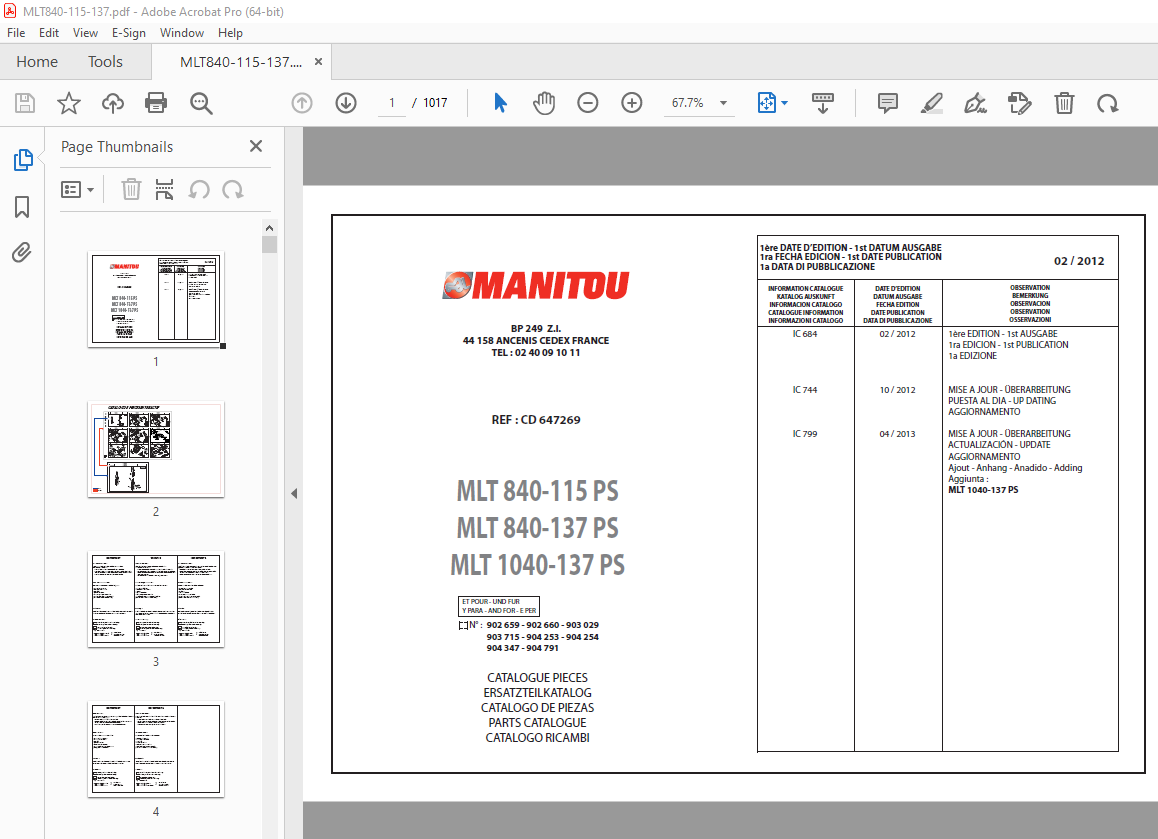Show the Page Thumbnails pane icon
1158x839 pixels.
(x=23, y=160)
